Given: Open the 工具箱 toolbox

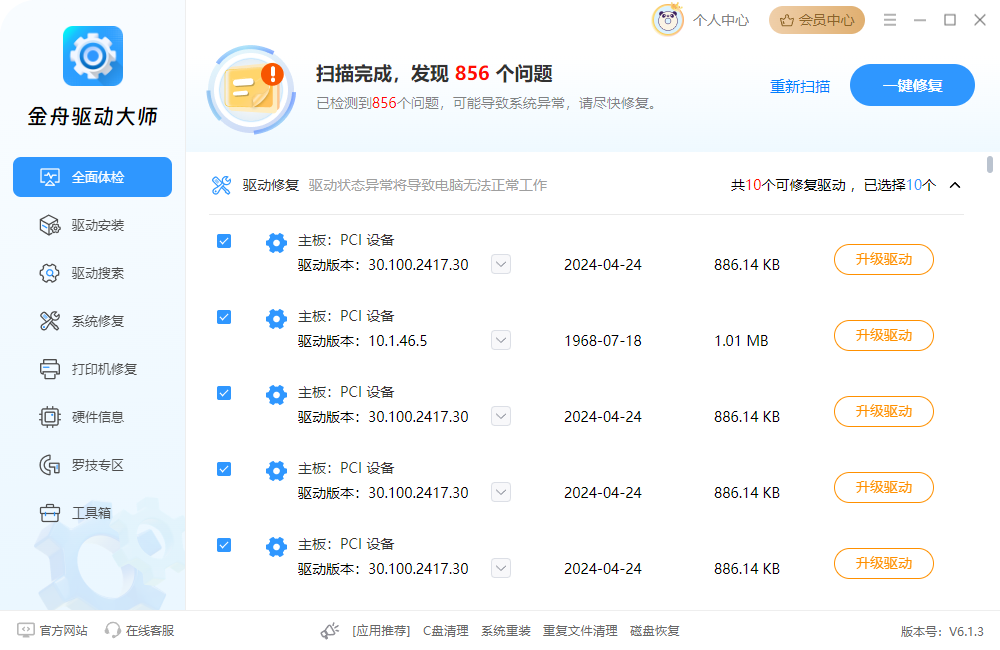Looking at the screenshot, I should click(92, 513).
